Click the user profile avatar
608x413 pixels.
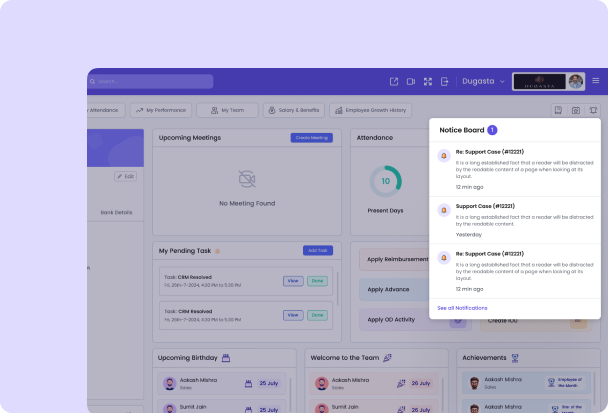click(576, 81)
